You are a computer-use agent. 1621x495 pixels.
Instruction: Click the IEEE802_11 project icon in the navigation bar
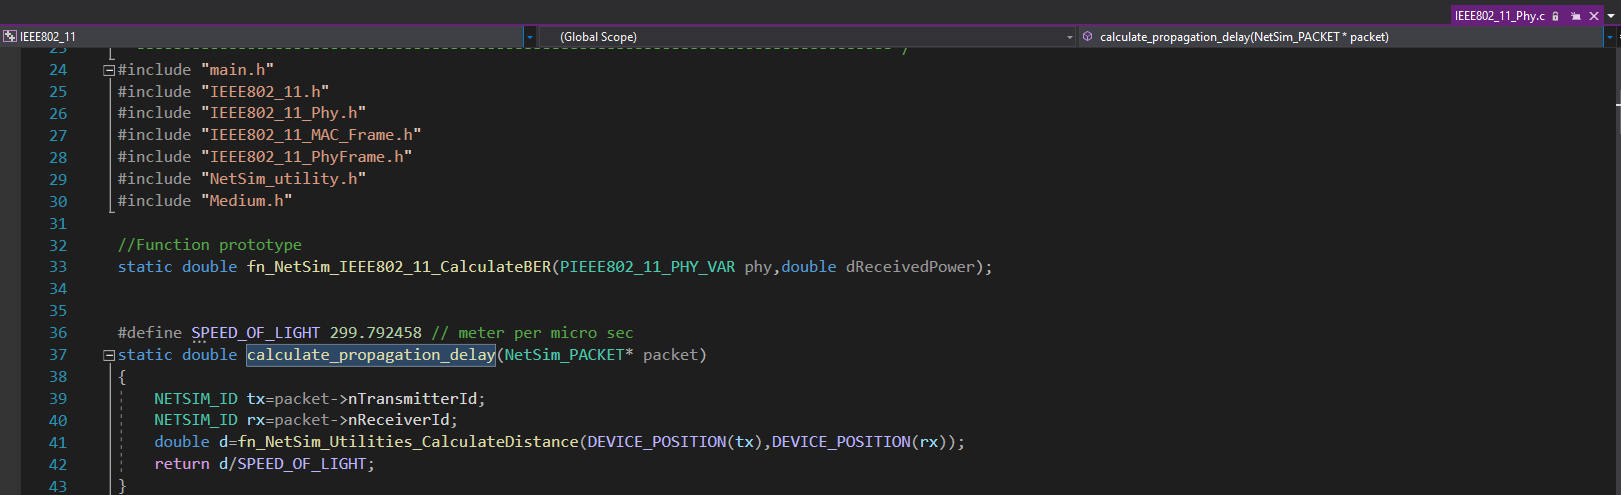[x=10, y=37]
